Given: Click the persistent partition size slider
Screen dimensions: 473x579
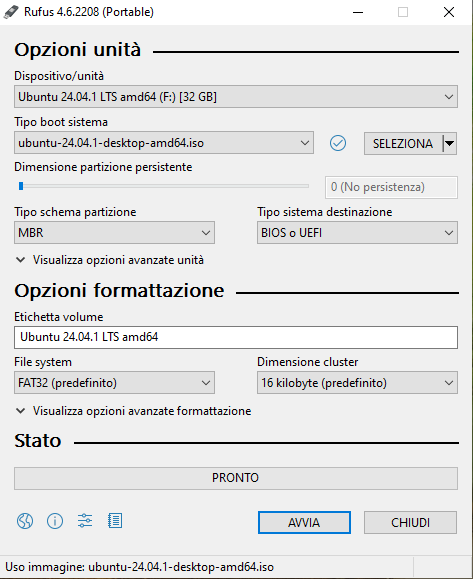Looking at the screenshot, I should pyautogui.click(x=164, y=186).
